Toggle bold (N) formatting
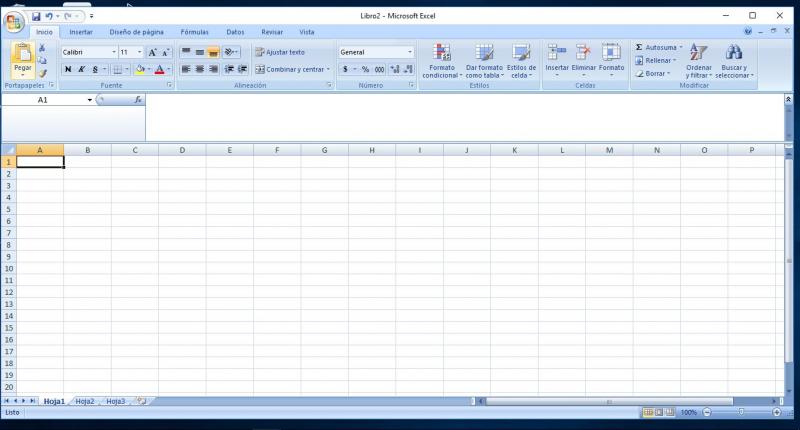Viewport: 800px width, 430px height. pyautogui.click(x=68, y=69)
